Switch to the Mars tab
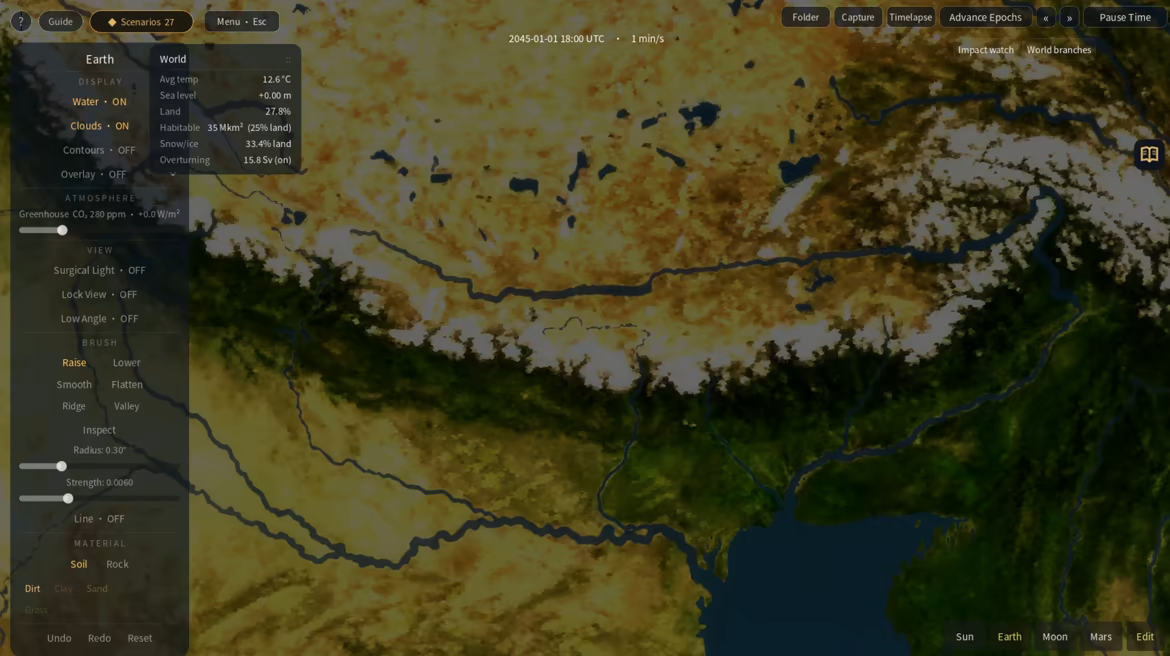 click(x=1101, y=637)
